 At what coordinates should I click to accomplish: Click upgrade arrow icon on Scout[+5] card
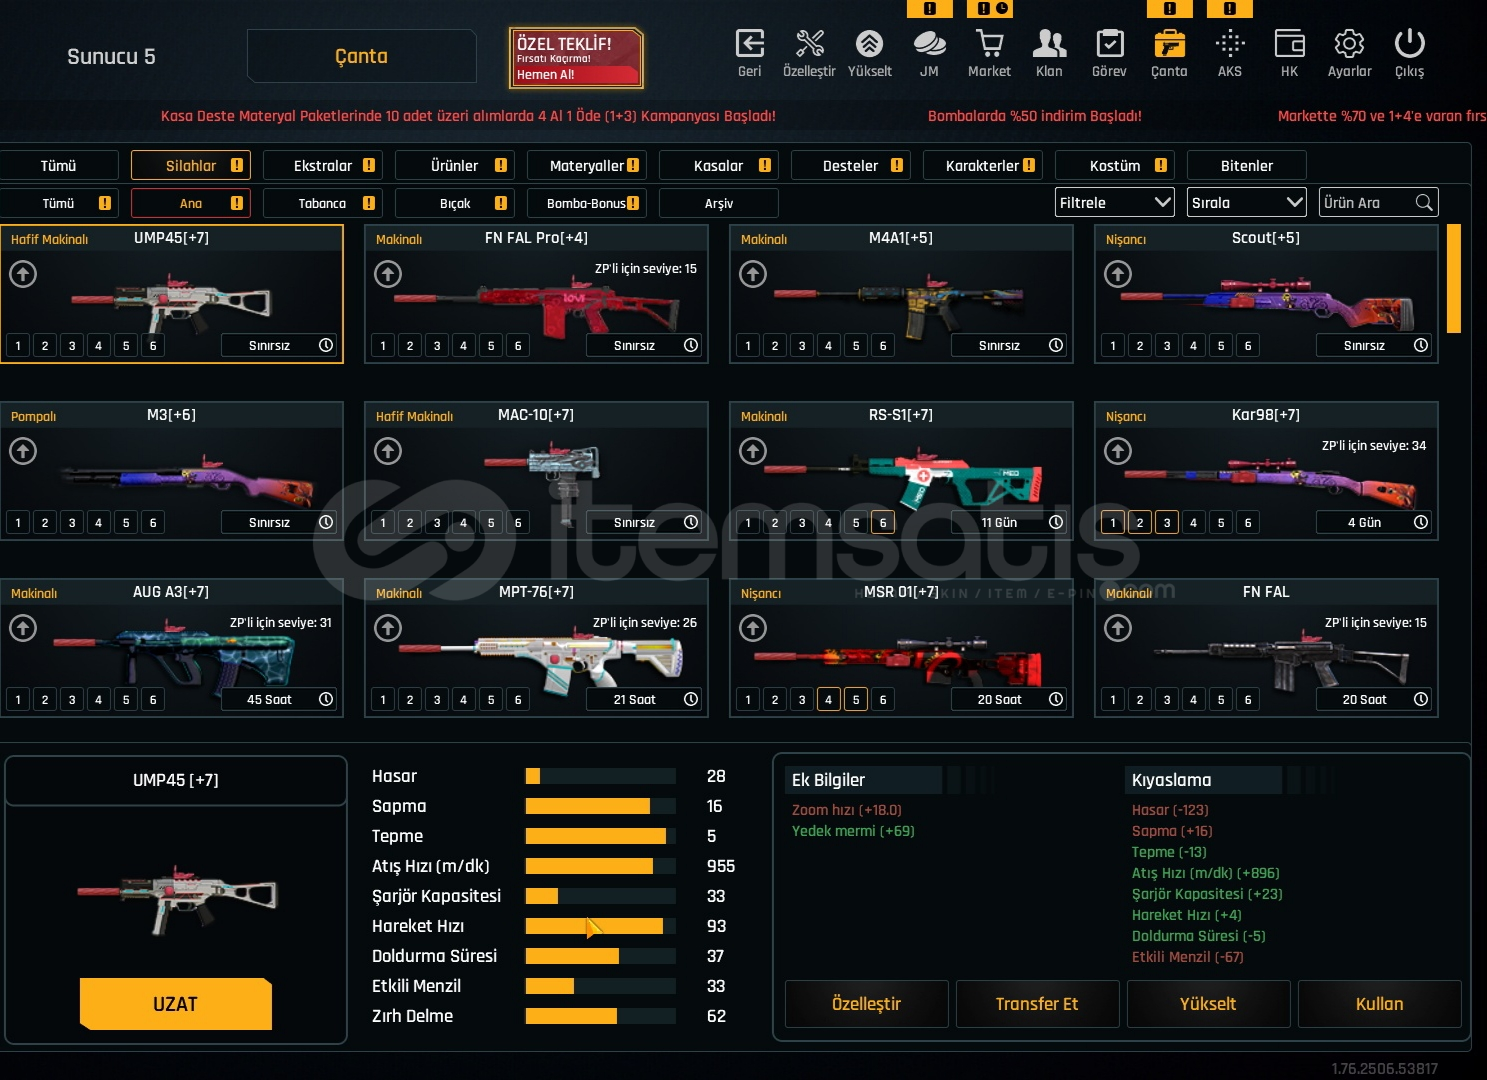(x=1118, y=274)
